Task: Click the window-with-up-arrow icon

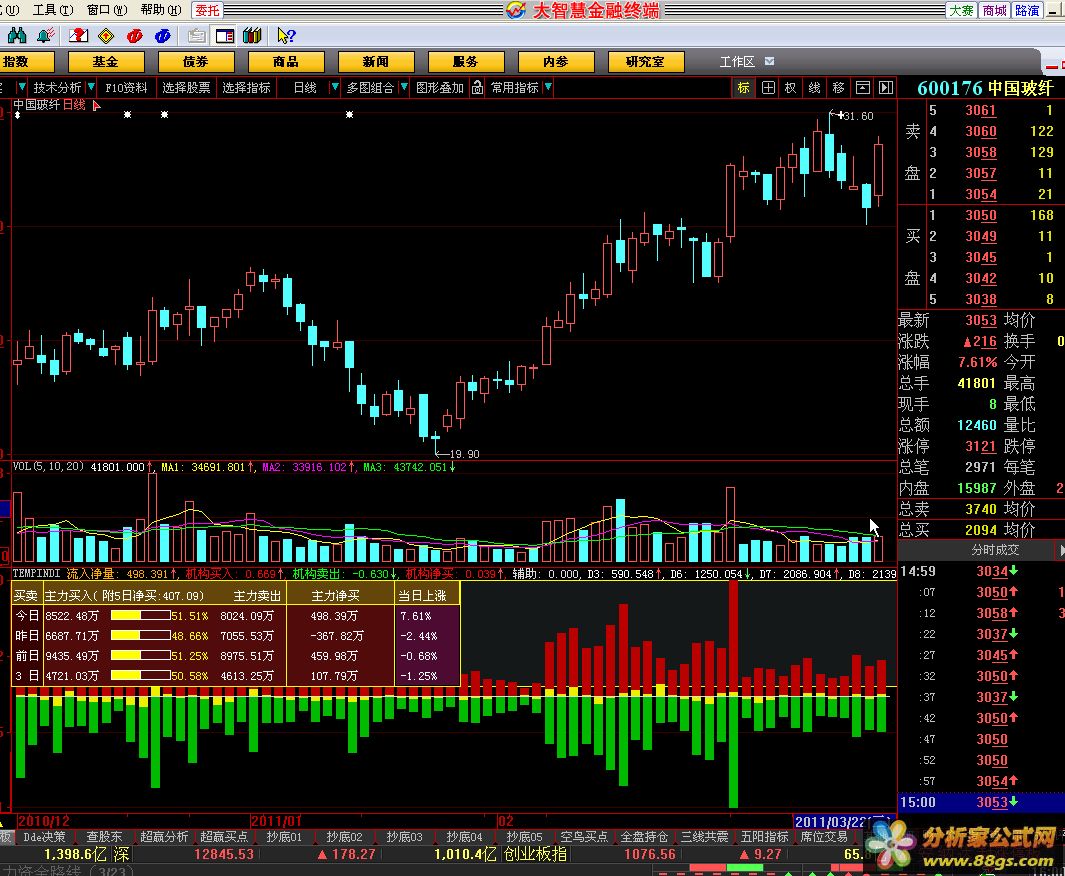Action: pos(862,88)
